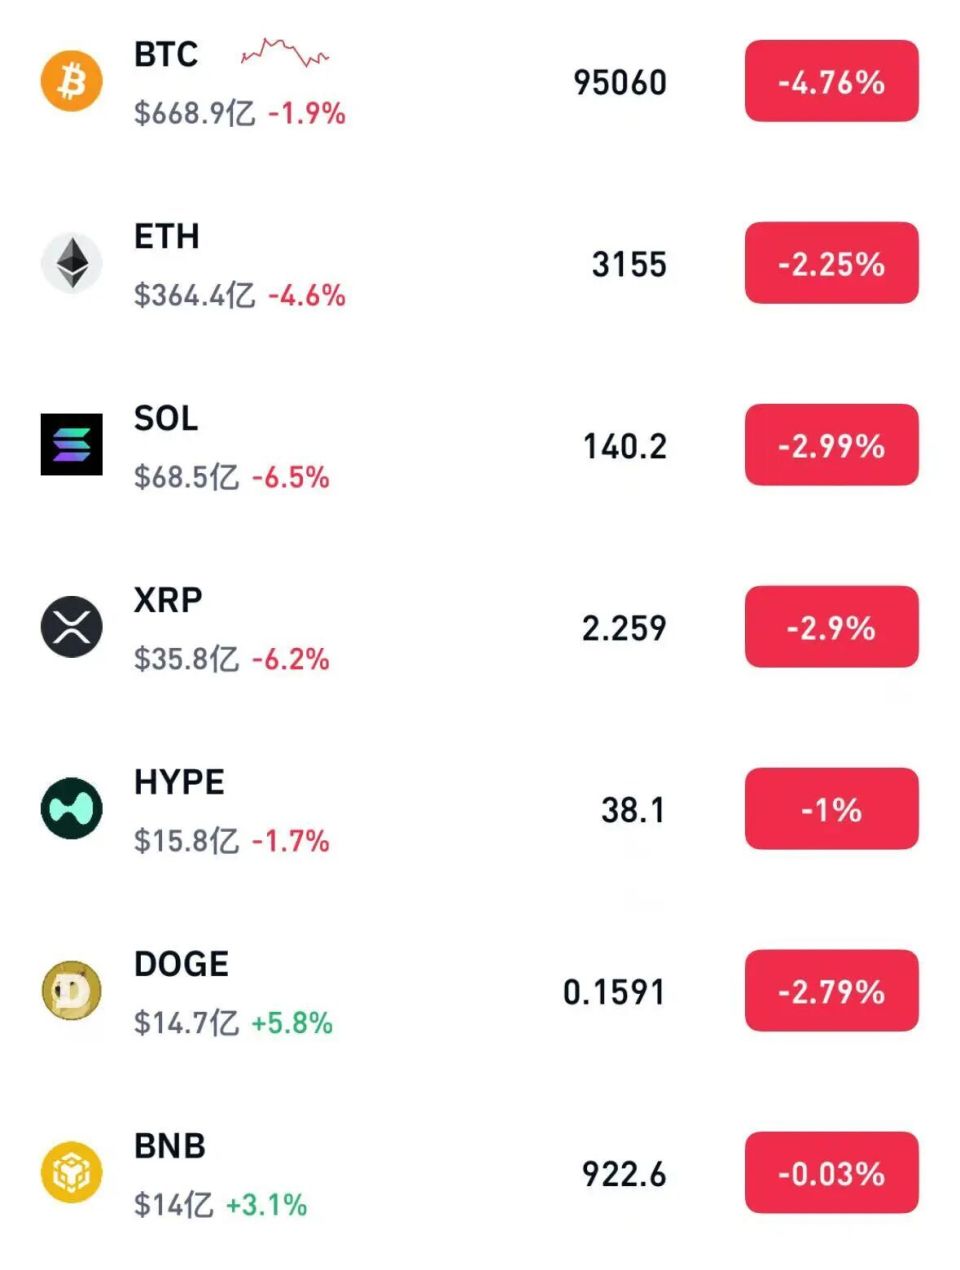
Task: Tap HYPE's -1% change badge
Action: pyautogui.click(x=831, y=808)
